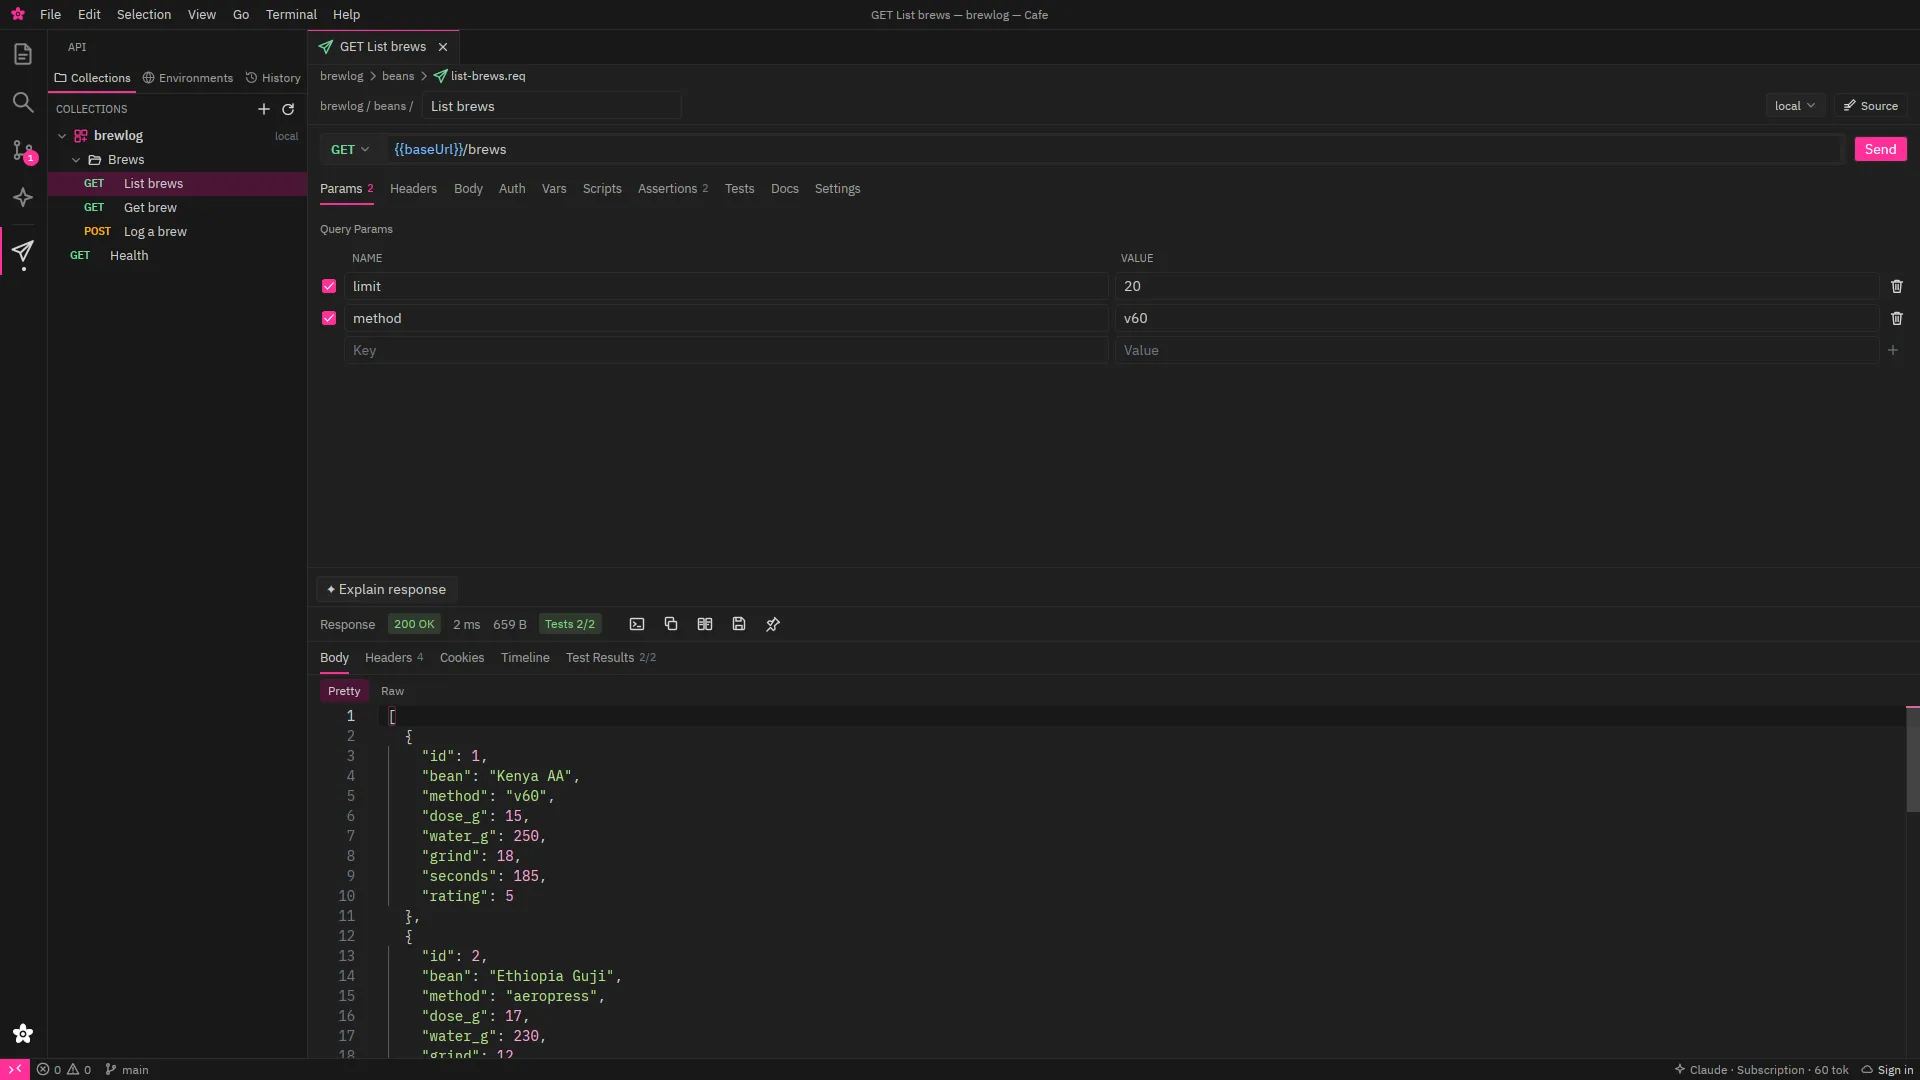
Task: Click the empty Key input field
Action: click(727, 350)
